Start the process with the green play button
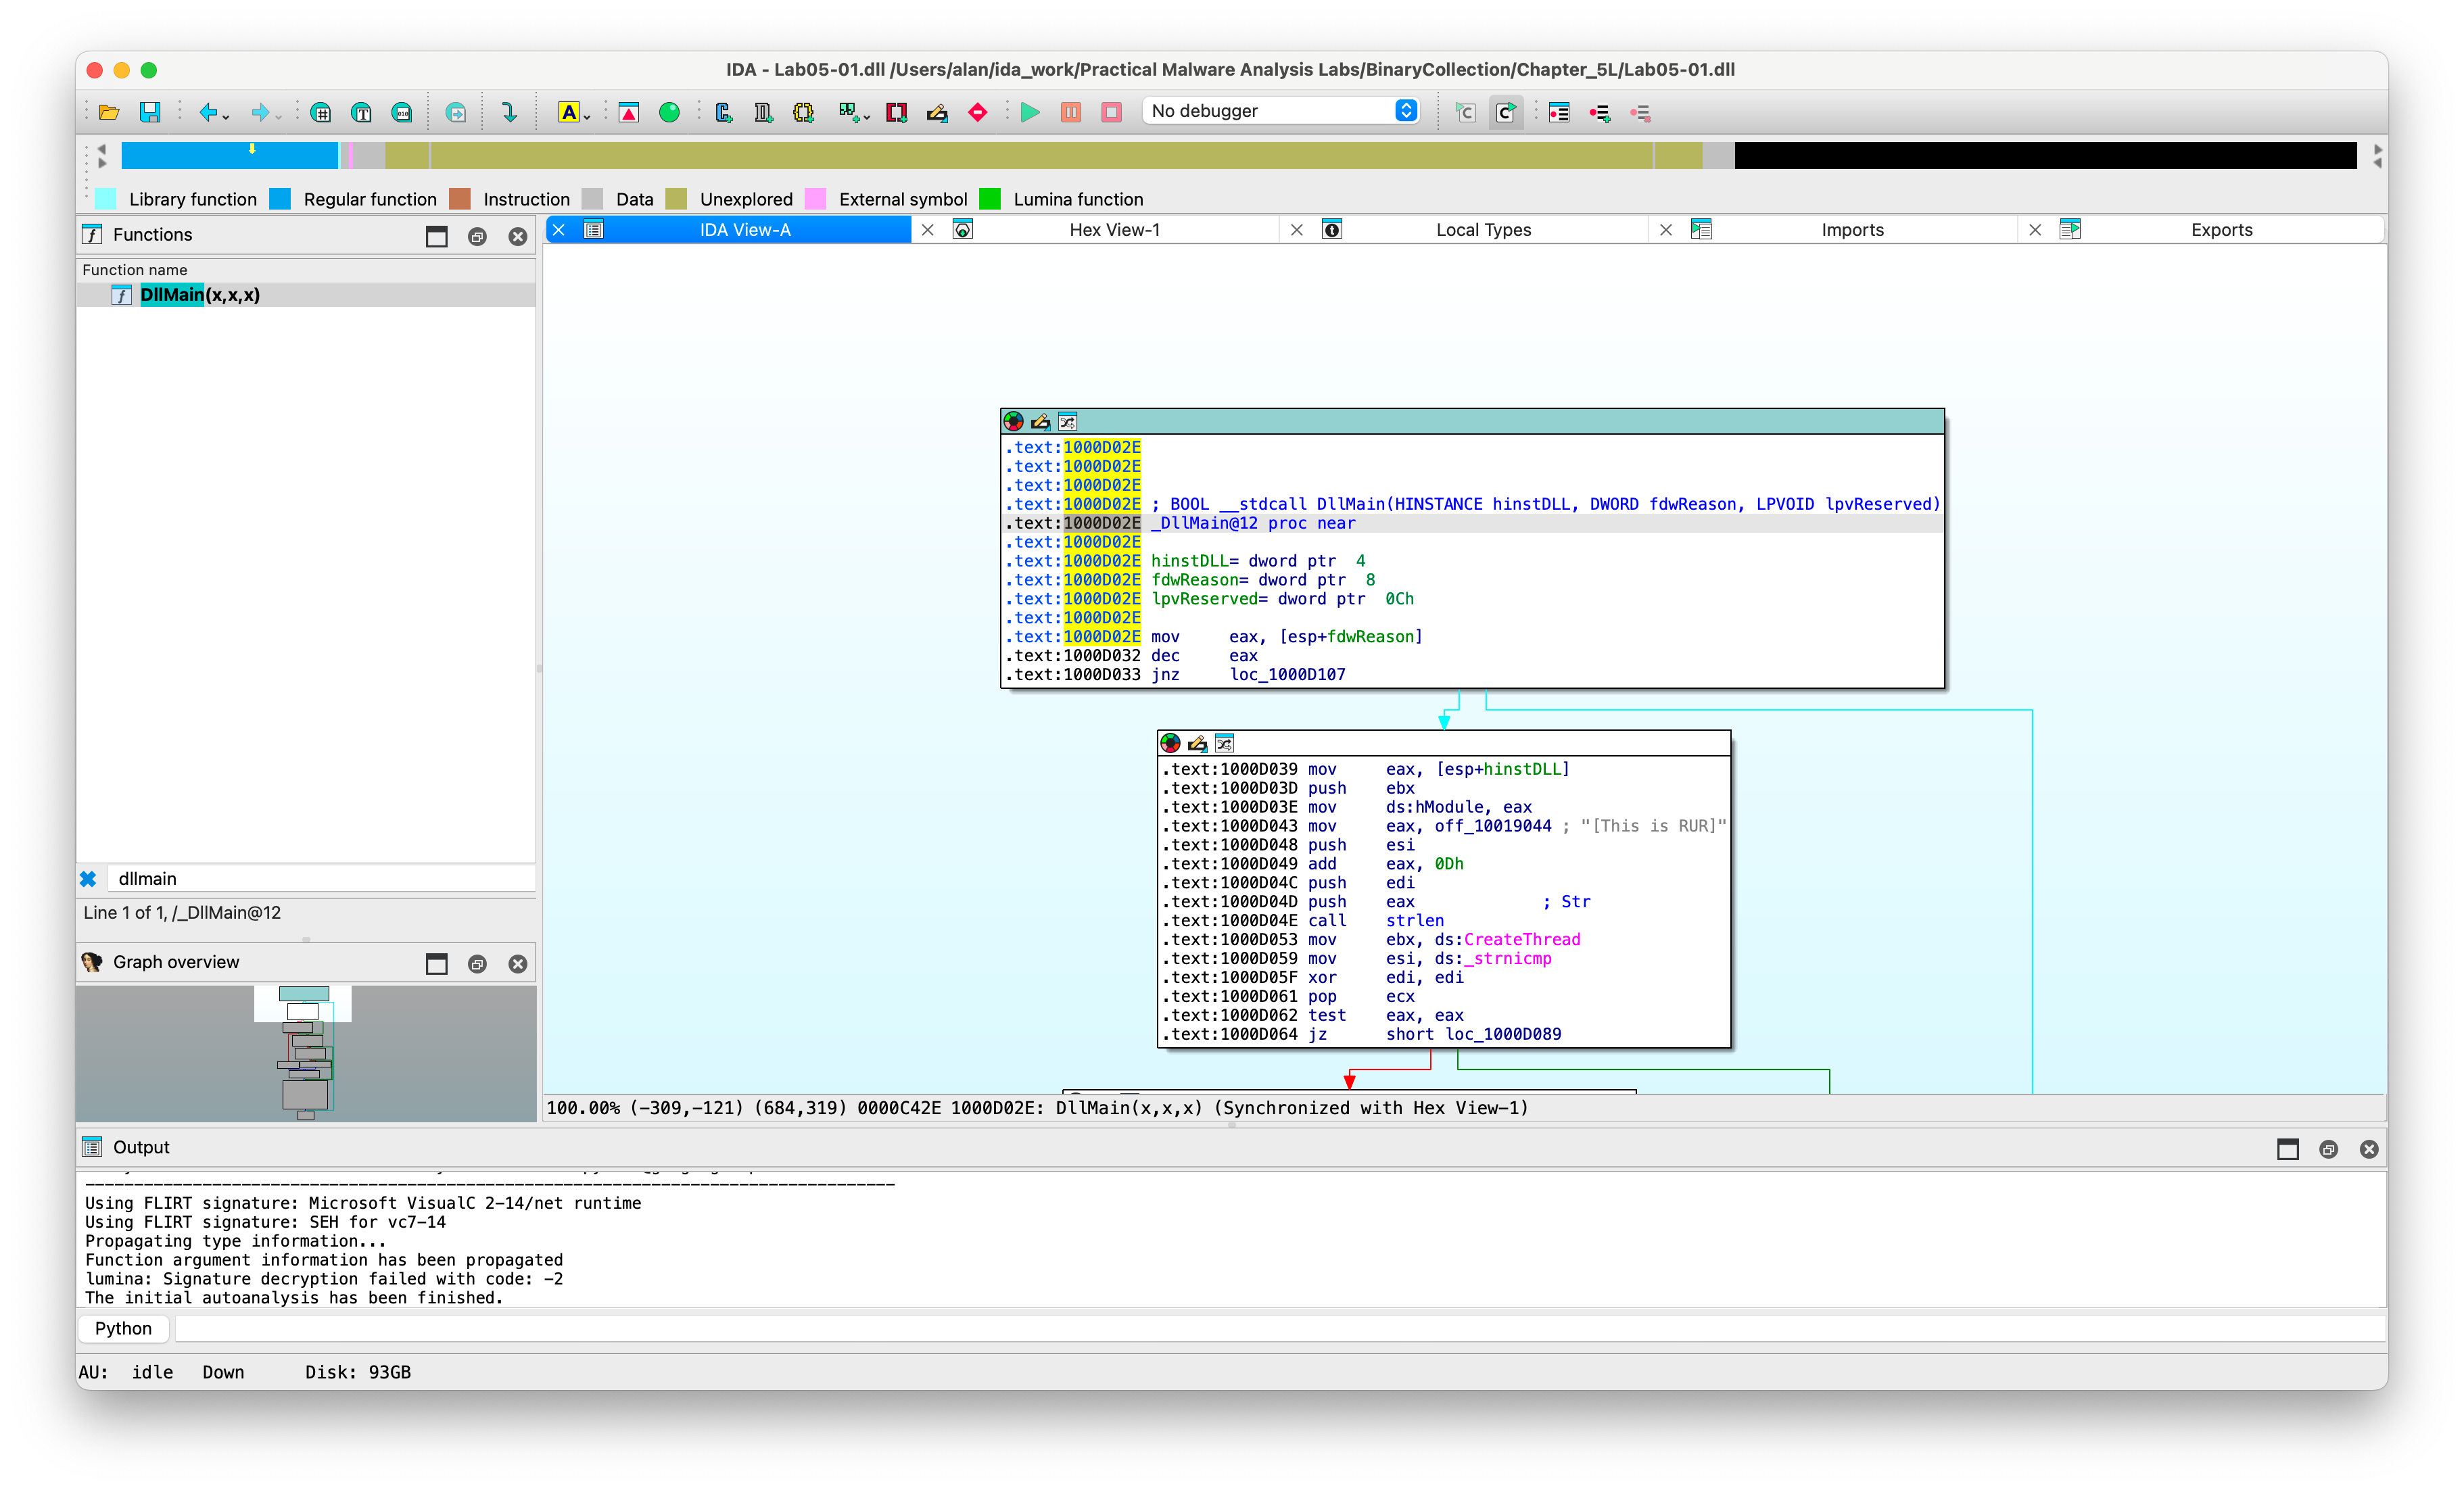The height and width of the screenshot is (1490, 2464). point(1030,112)
